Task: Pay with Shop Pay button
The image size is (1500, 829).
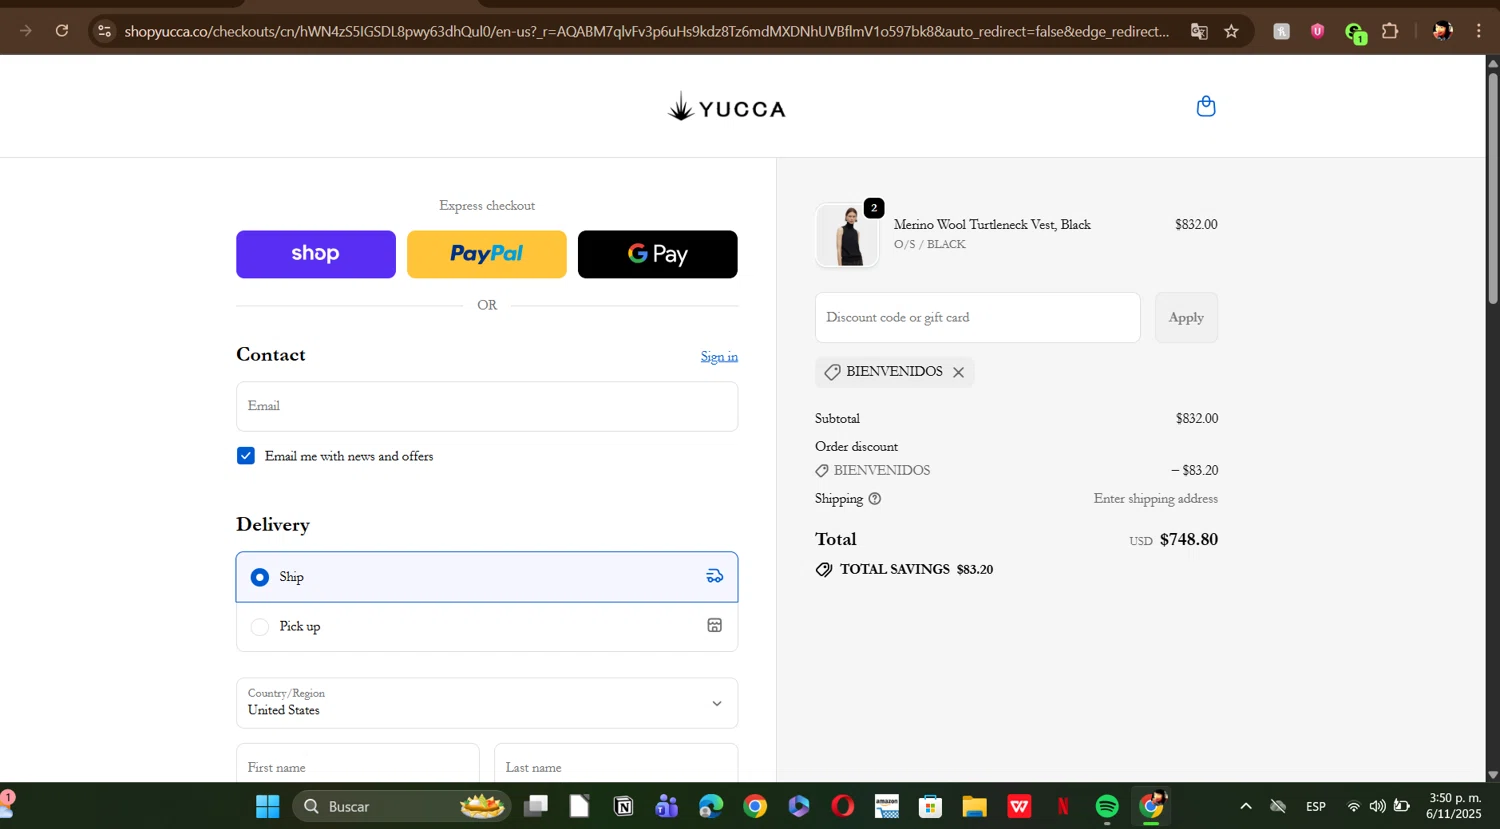Action: [316, 254]
